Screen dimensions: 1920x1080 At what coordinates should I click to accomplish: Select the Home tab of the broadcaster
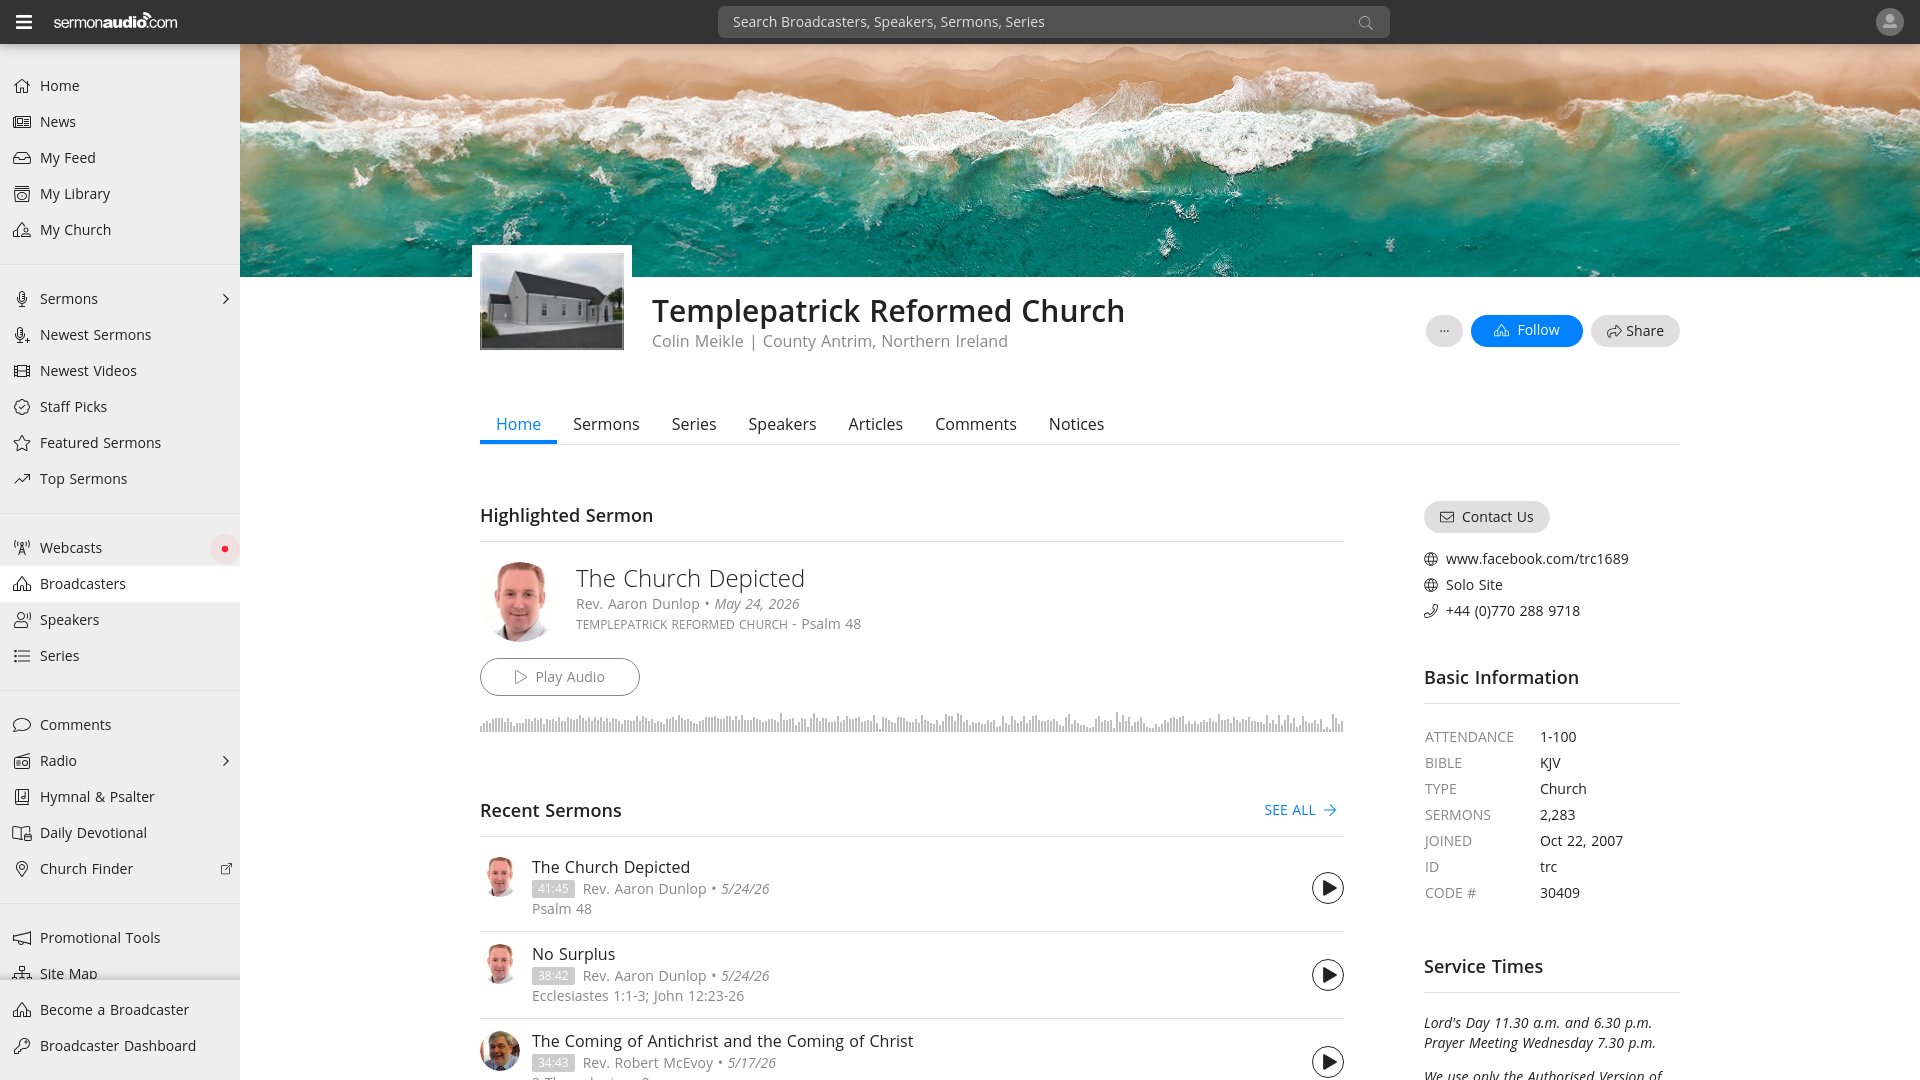[518, 424]
